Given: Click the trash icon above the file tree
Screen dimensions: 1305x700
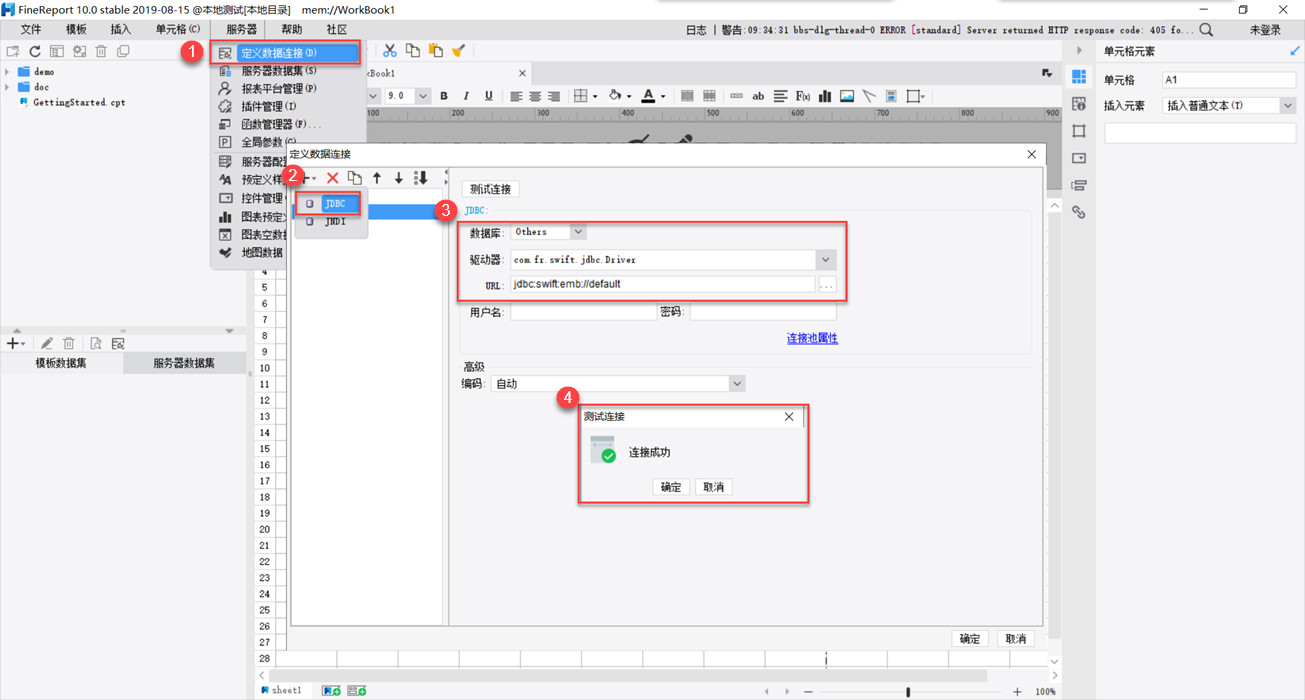Looking at the screenshot, I should coord(101,51).
